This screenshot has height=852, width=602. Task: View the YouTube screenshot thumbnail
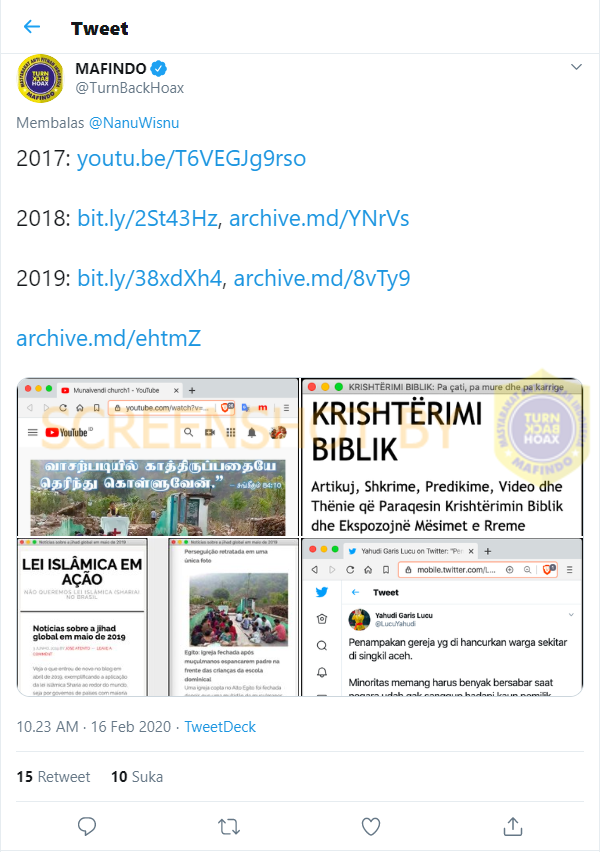click(158, 458)
